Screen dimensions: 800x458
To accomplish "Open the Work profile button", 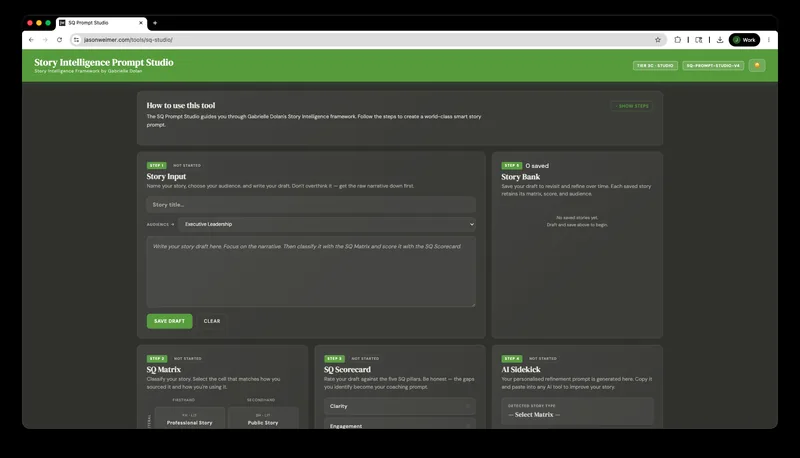I will pyautogui.click(x=744, y=40).
